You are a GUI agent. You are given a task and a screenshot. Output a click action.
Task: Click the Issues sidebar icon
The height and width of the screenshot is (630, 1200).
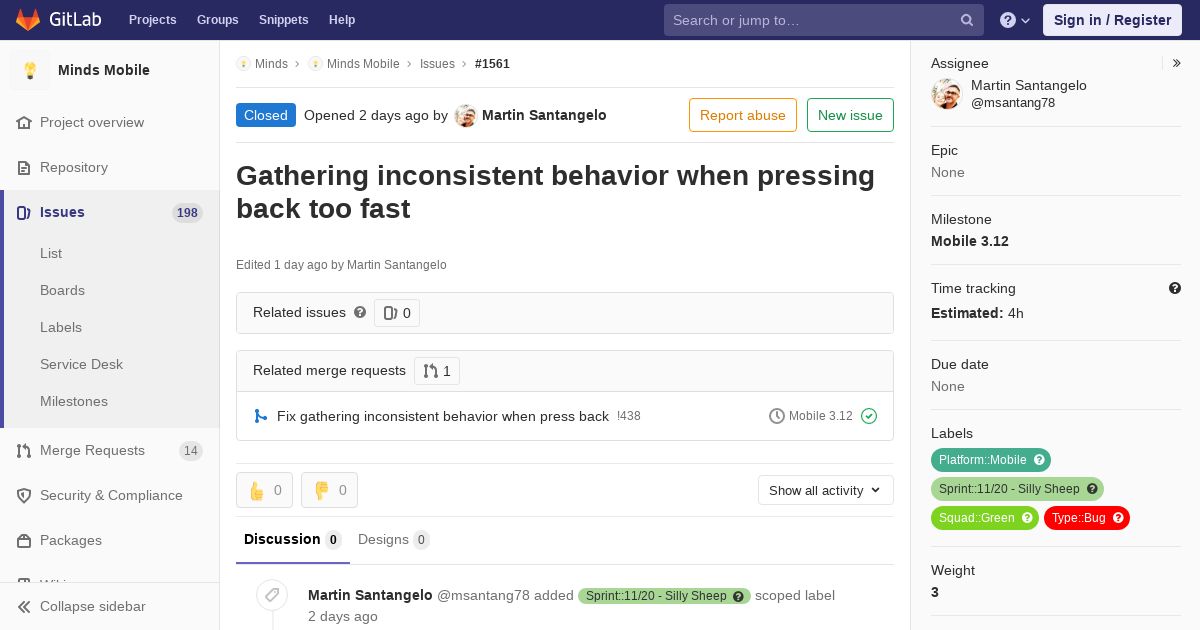click(24, 213)
